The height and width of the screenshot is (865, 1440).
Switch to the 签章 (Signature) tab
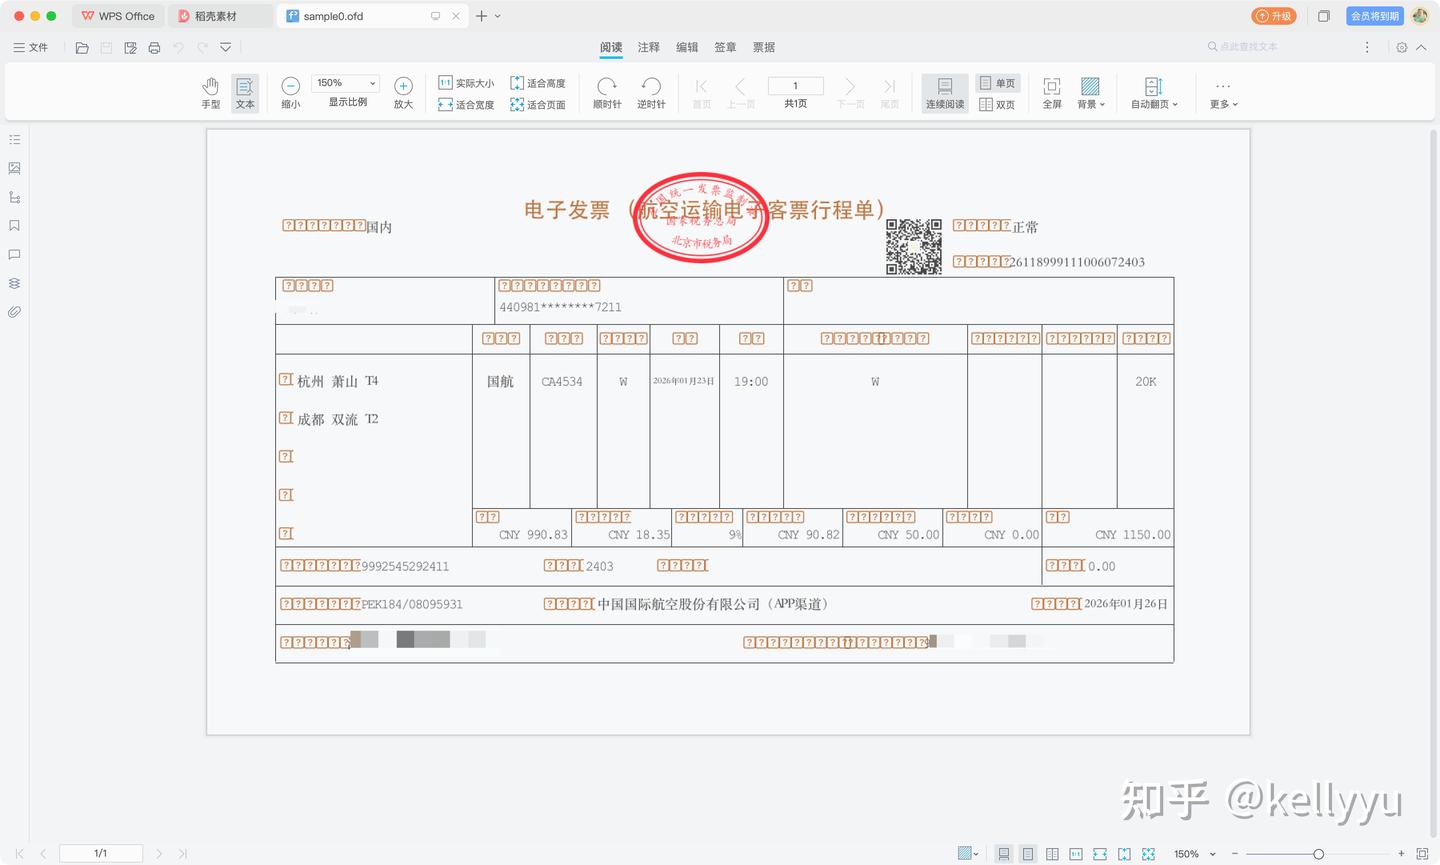725,47
